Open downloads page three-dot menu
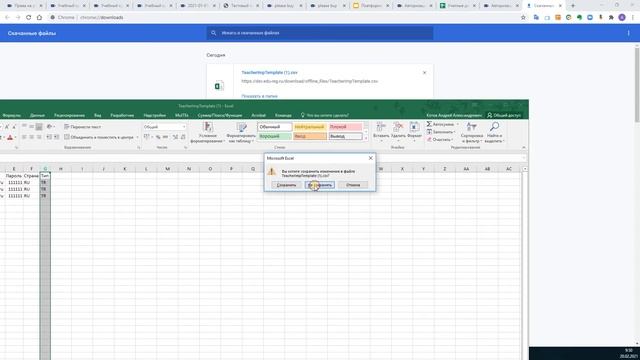Viewport: 640px width, 360px height. point(629,33)
